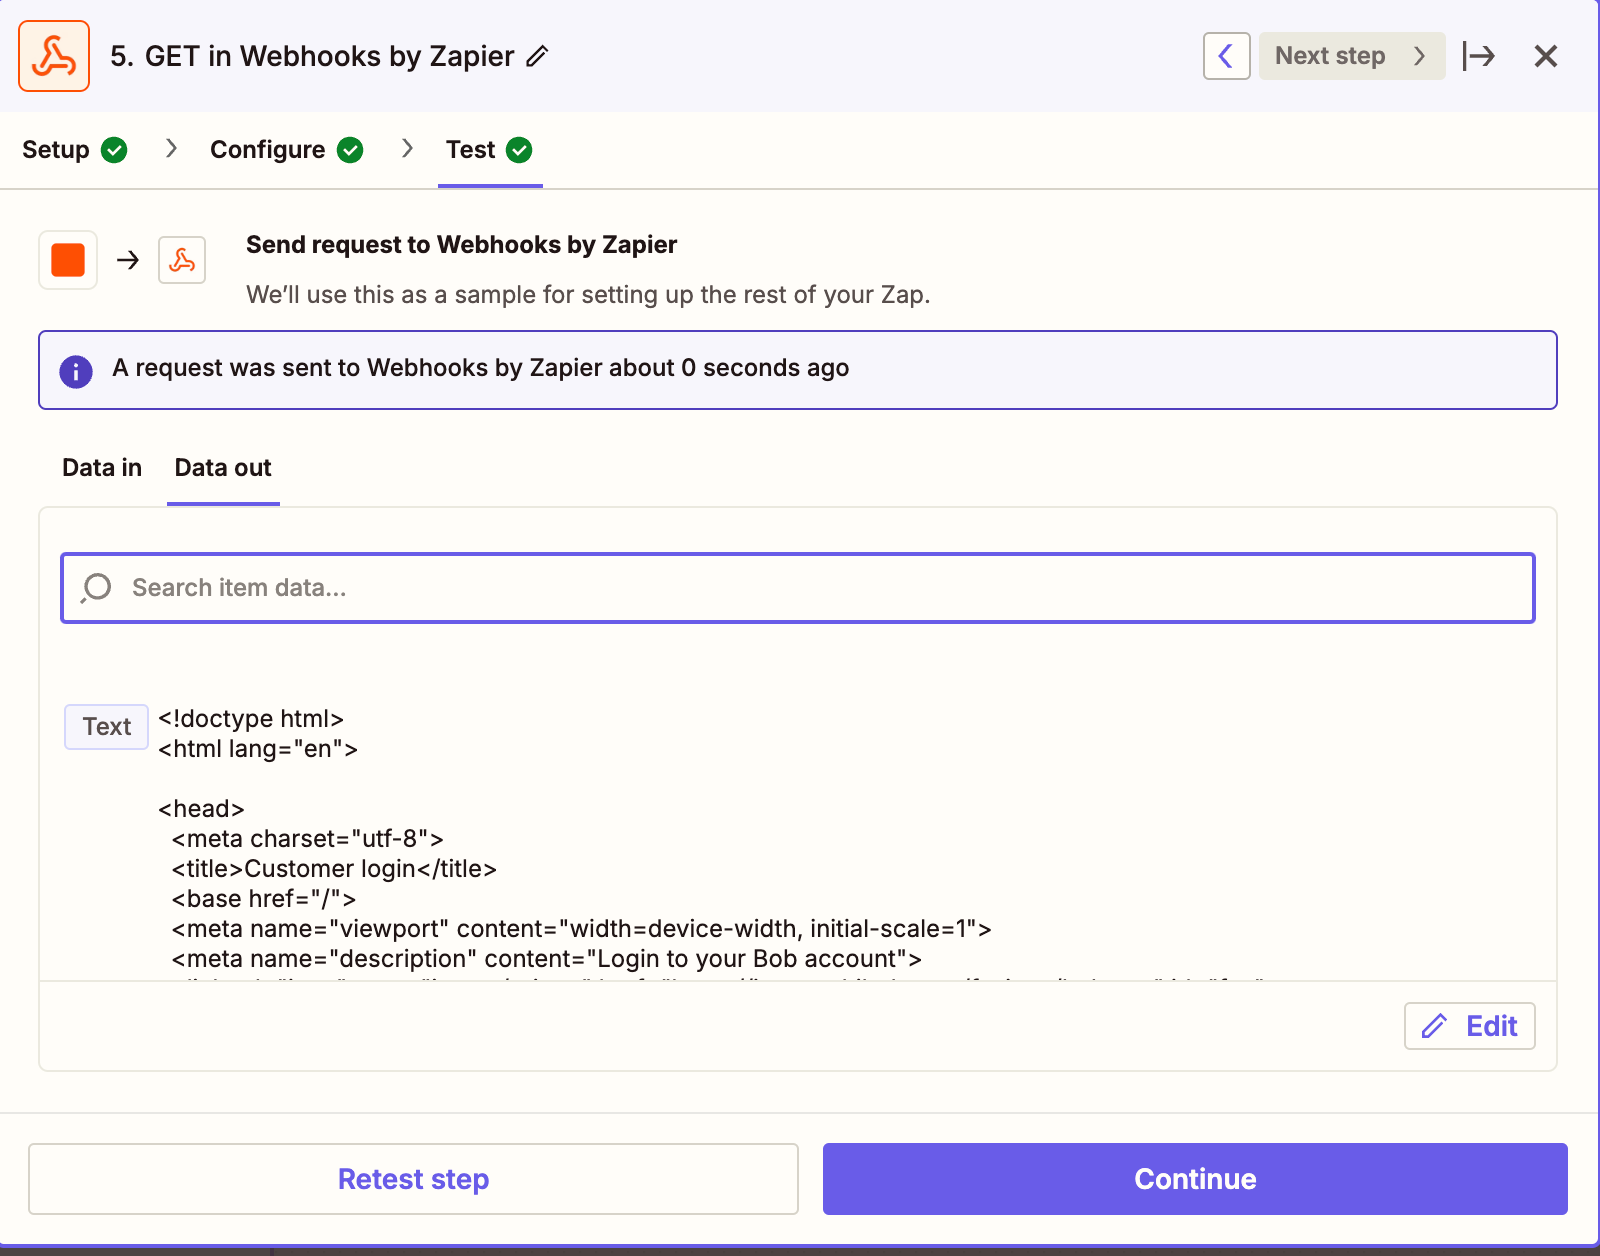Focus the Search item data field

coord(798,588)
